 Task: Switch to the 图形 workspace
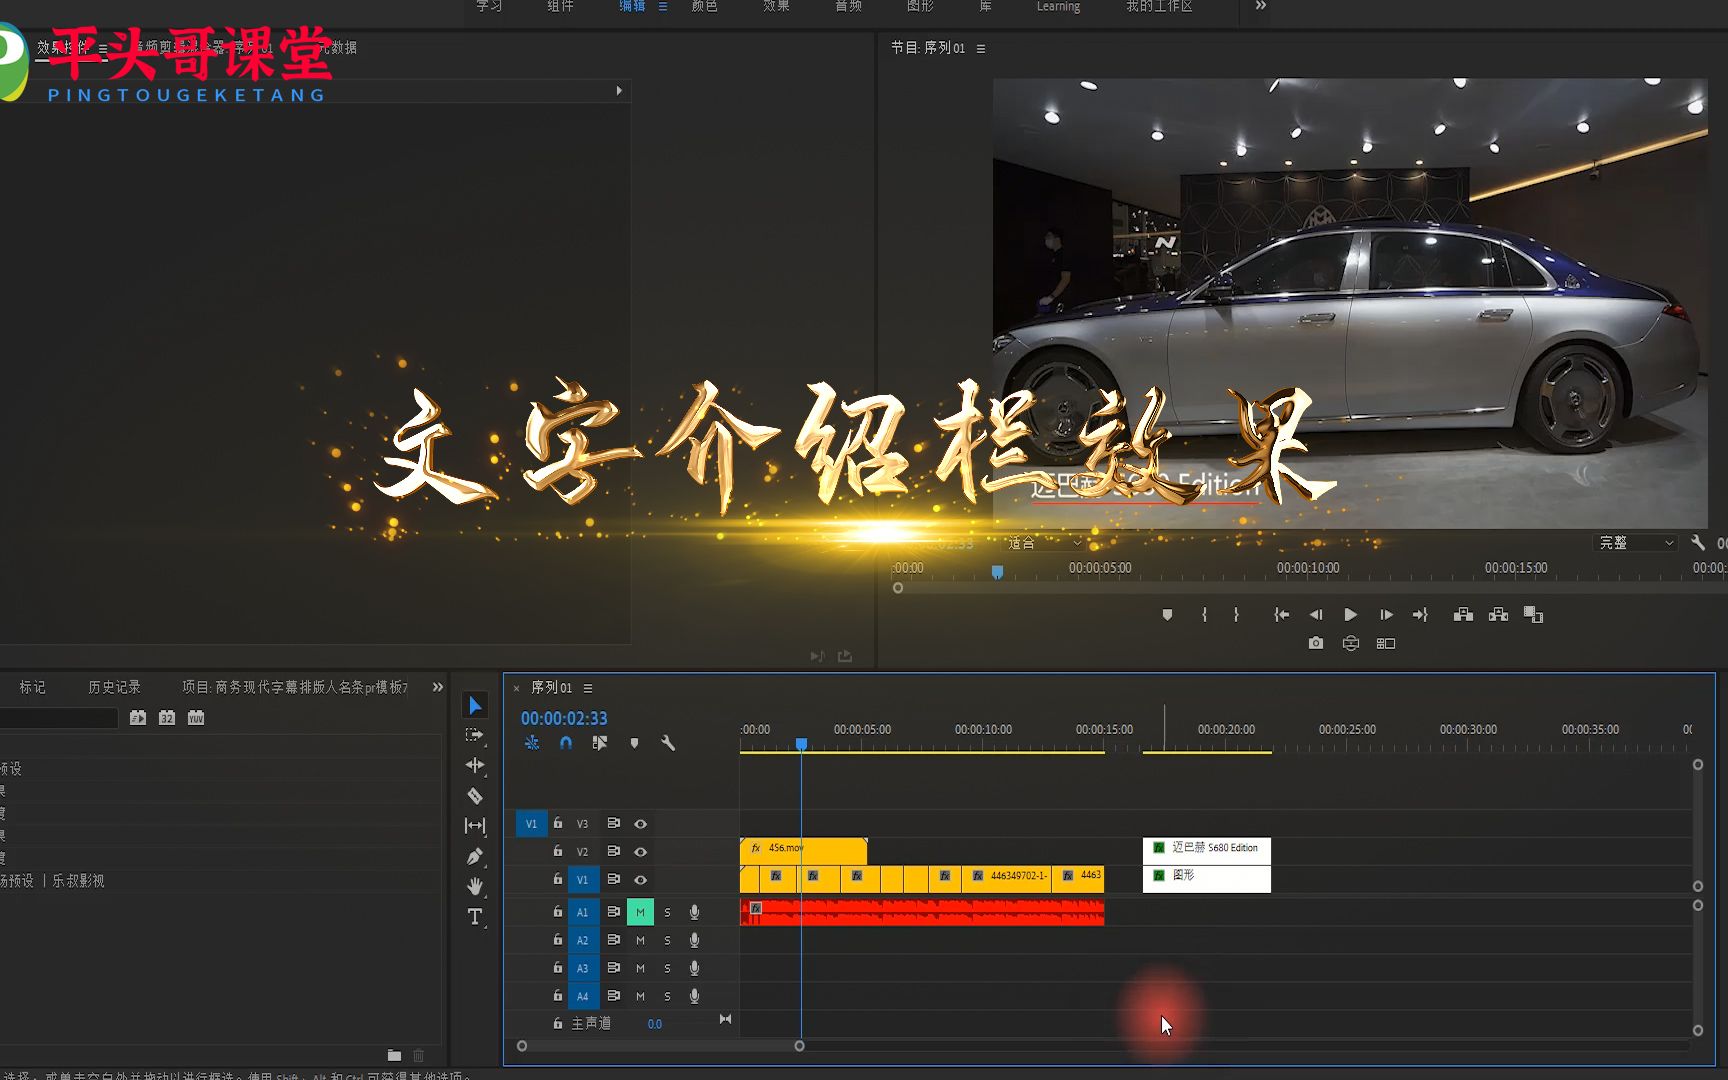pos(920,6)
